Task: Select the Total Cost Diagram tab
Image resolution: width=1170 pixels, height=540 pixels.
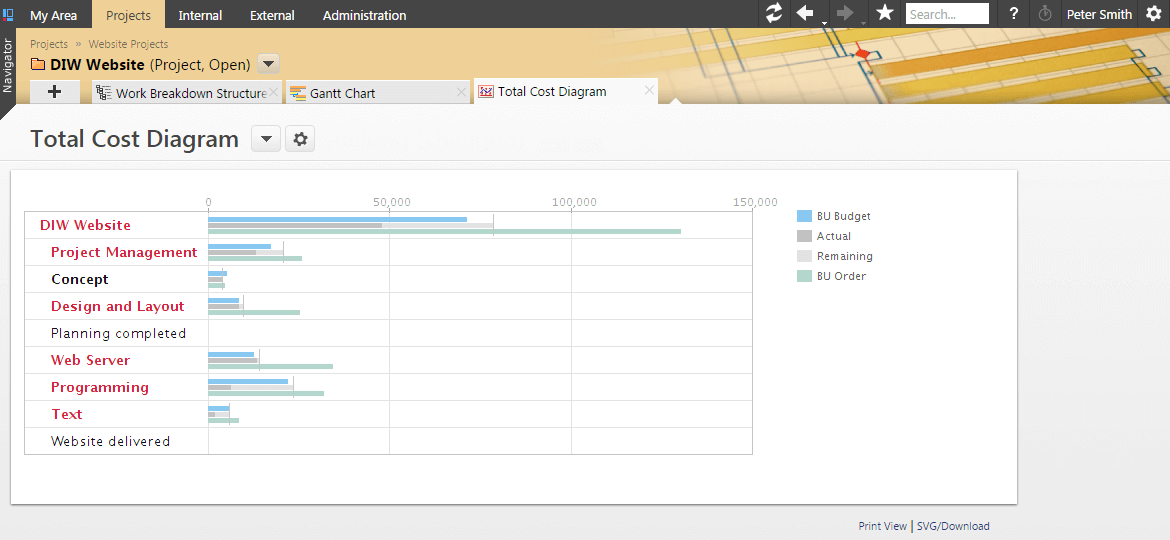Action: click(566, 91)
